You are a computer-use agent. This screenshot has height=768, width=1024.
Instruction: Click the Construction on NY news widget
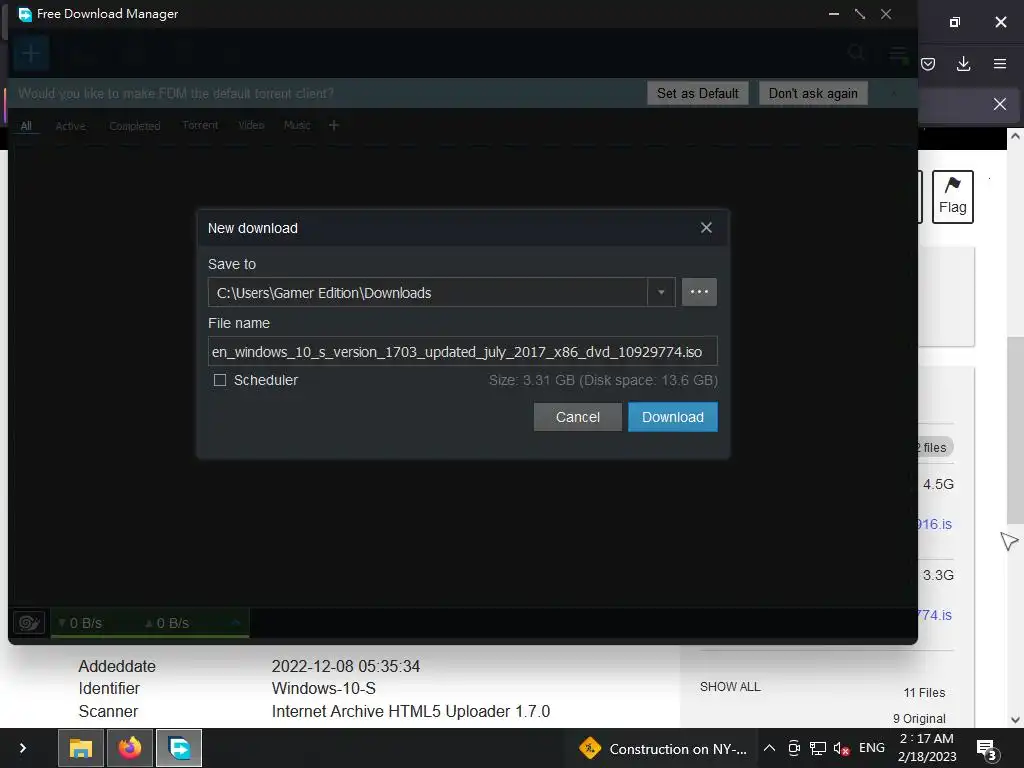pos(664,748)
